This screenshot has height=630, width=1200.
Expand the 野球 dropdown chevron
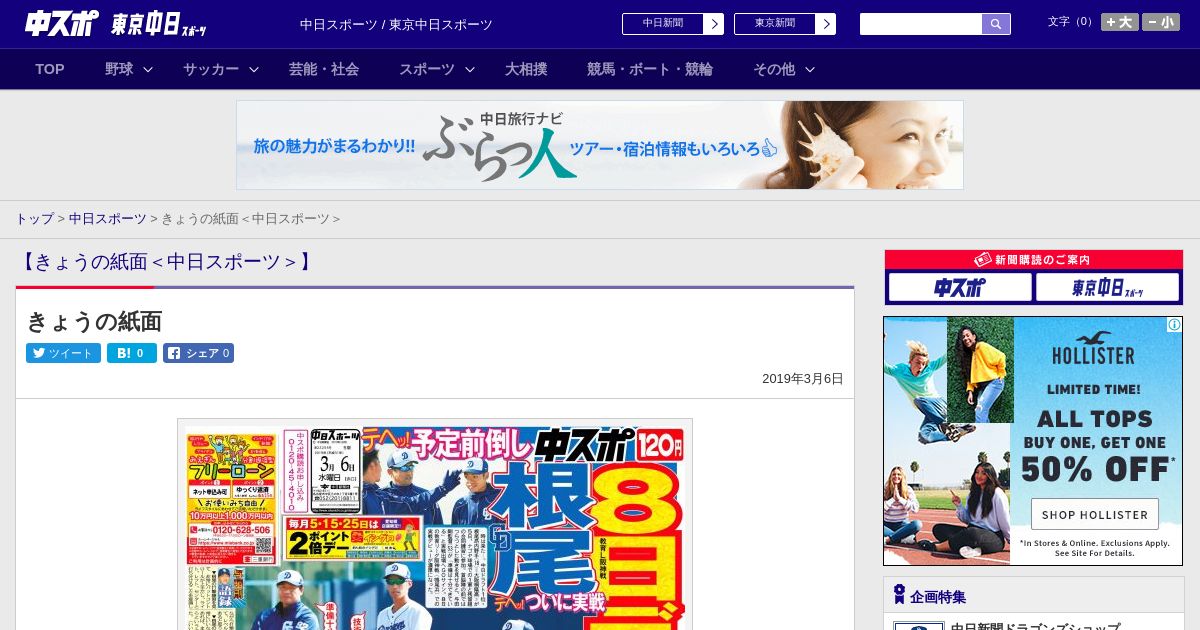pyautogui.click(x=148, y=69)
